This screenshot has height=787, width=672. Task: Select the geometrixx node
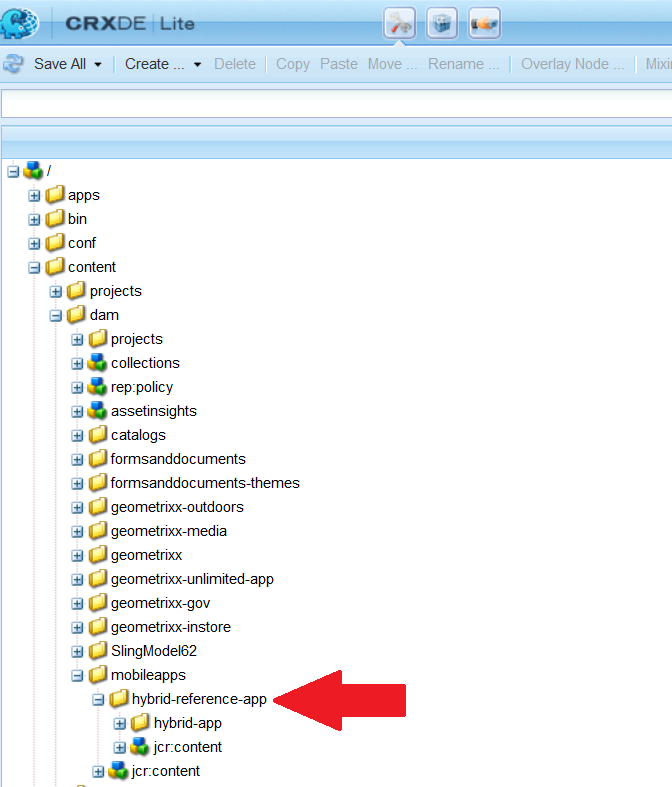click(147, 556)
